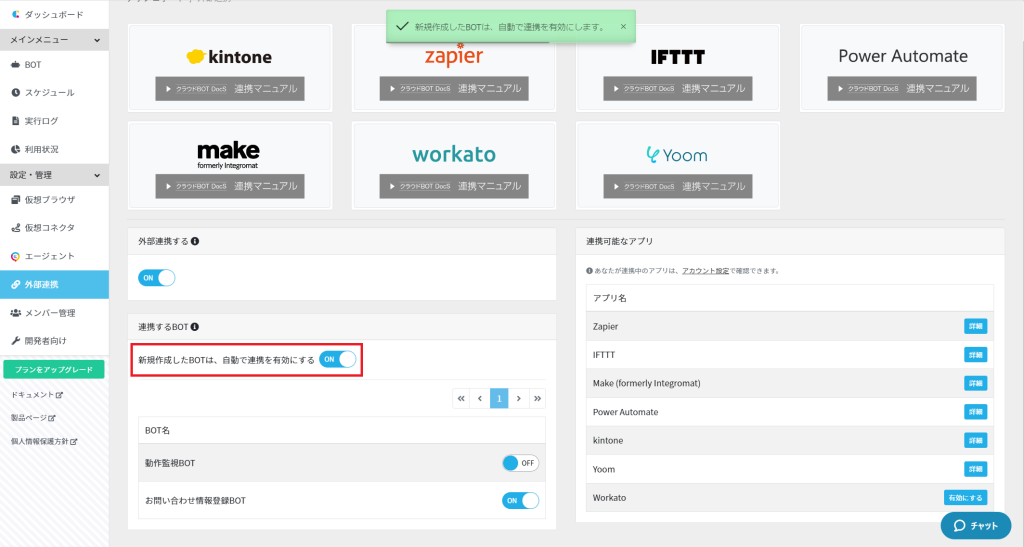Disable linking for お問い合わせ情報登録BOT
Viewport: 1024px width, 547px height.
coord(520,501)
